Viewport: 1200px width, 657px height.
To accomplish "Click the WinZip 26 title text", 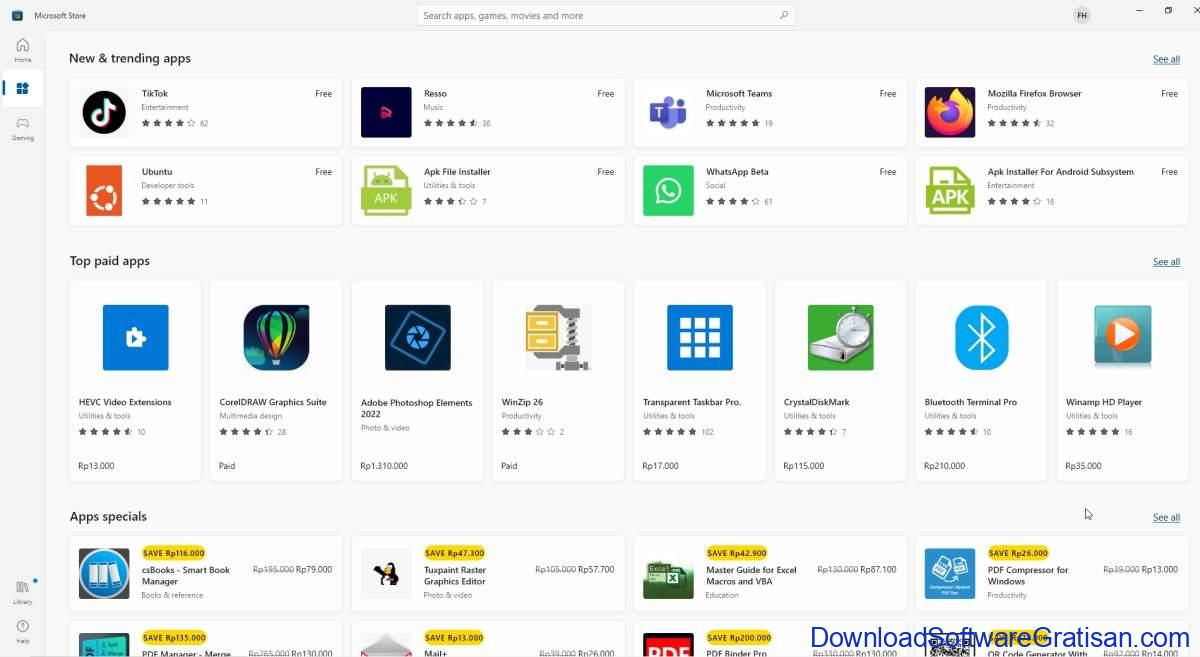I will [x=522, y=402].
